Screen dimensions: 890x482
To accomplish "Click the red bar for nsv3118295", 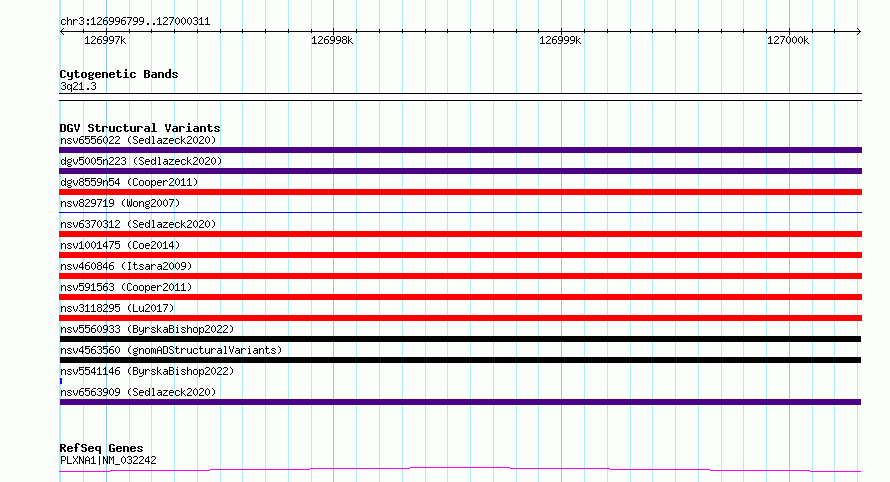I will pos(460,318).
